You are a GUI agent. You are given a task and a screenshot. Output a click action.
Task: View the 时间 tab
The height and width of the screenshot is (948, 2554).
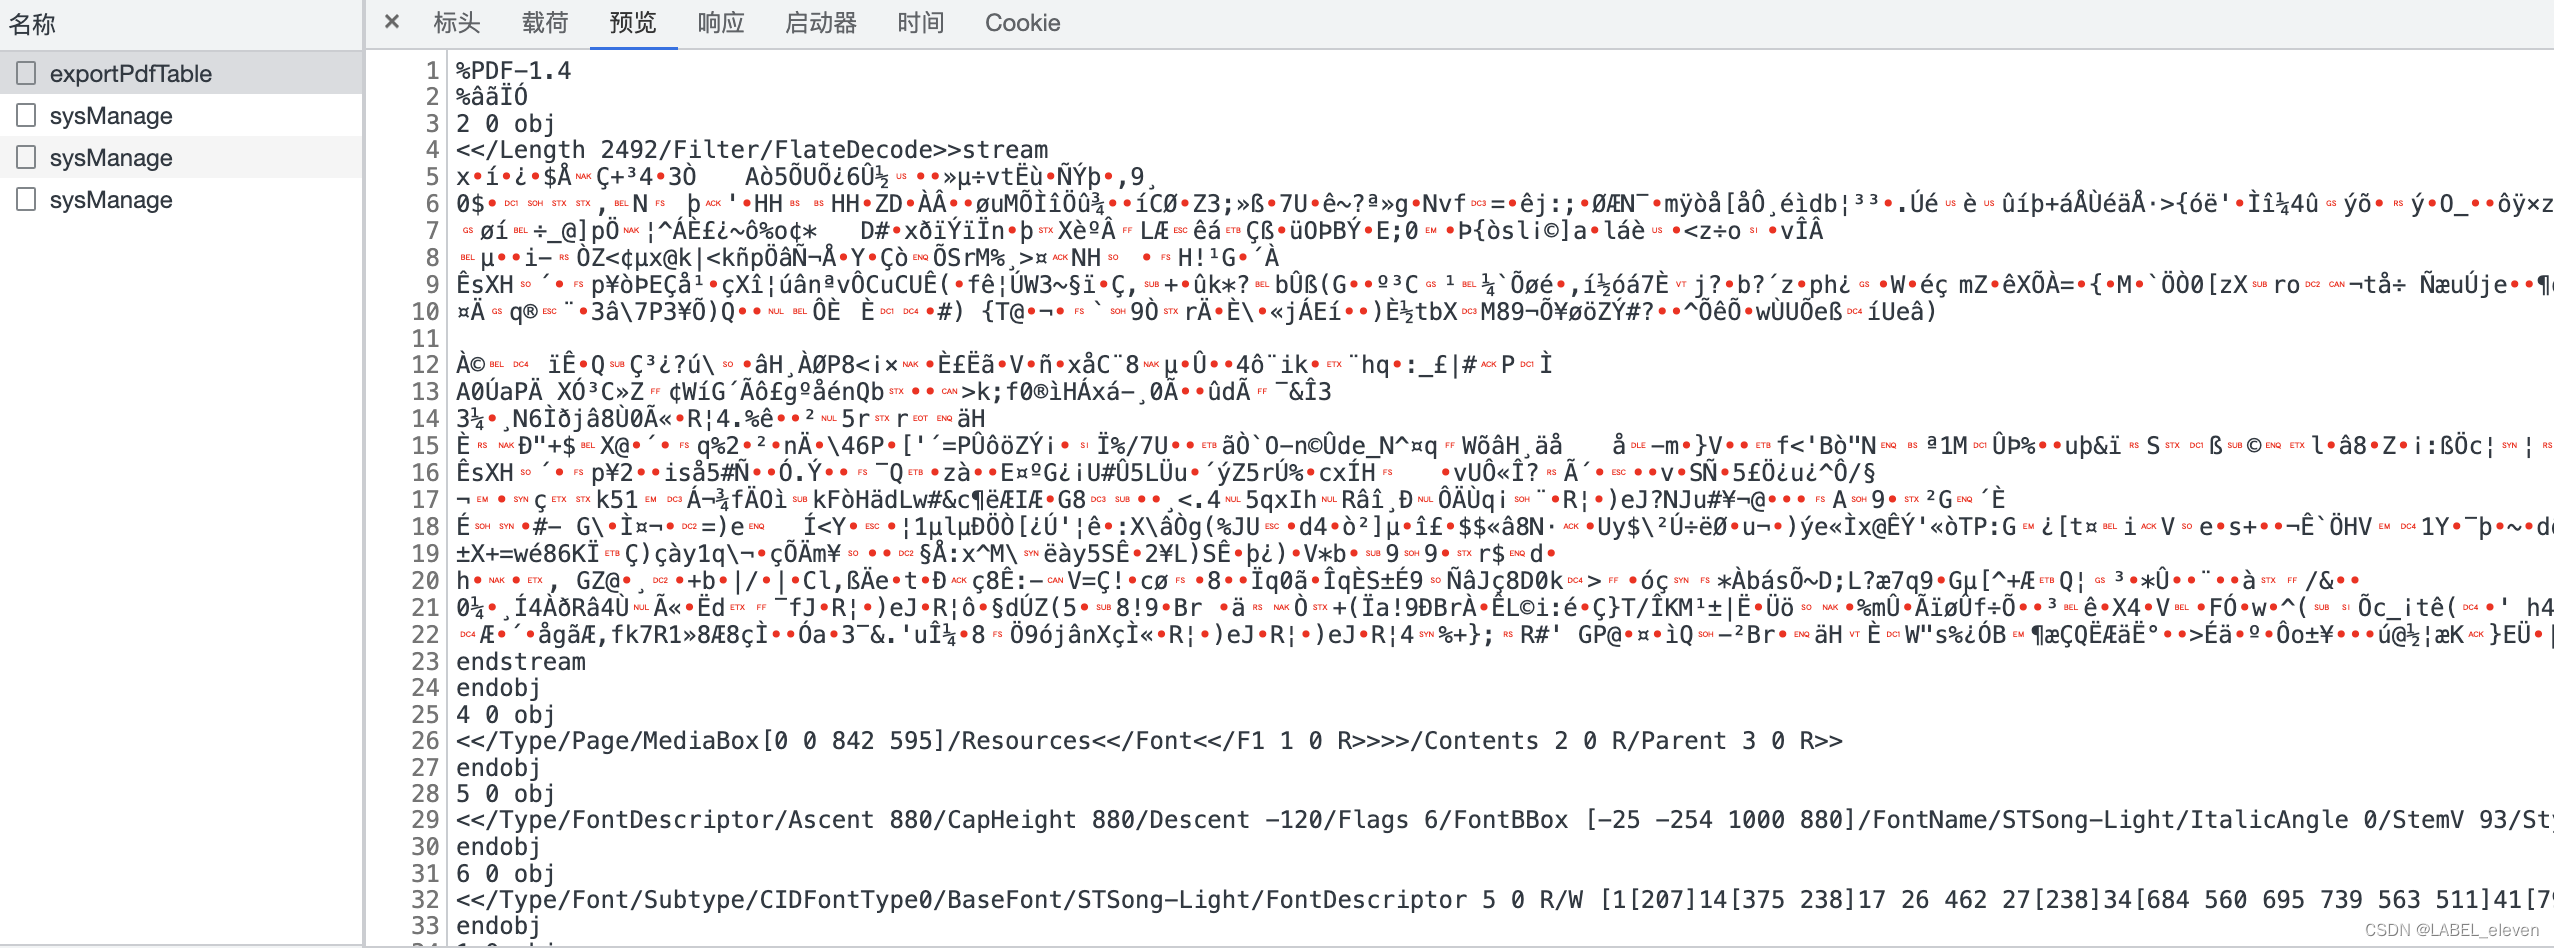[x=921, y=23]
